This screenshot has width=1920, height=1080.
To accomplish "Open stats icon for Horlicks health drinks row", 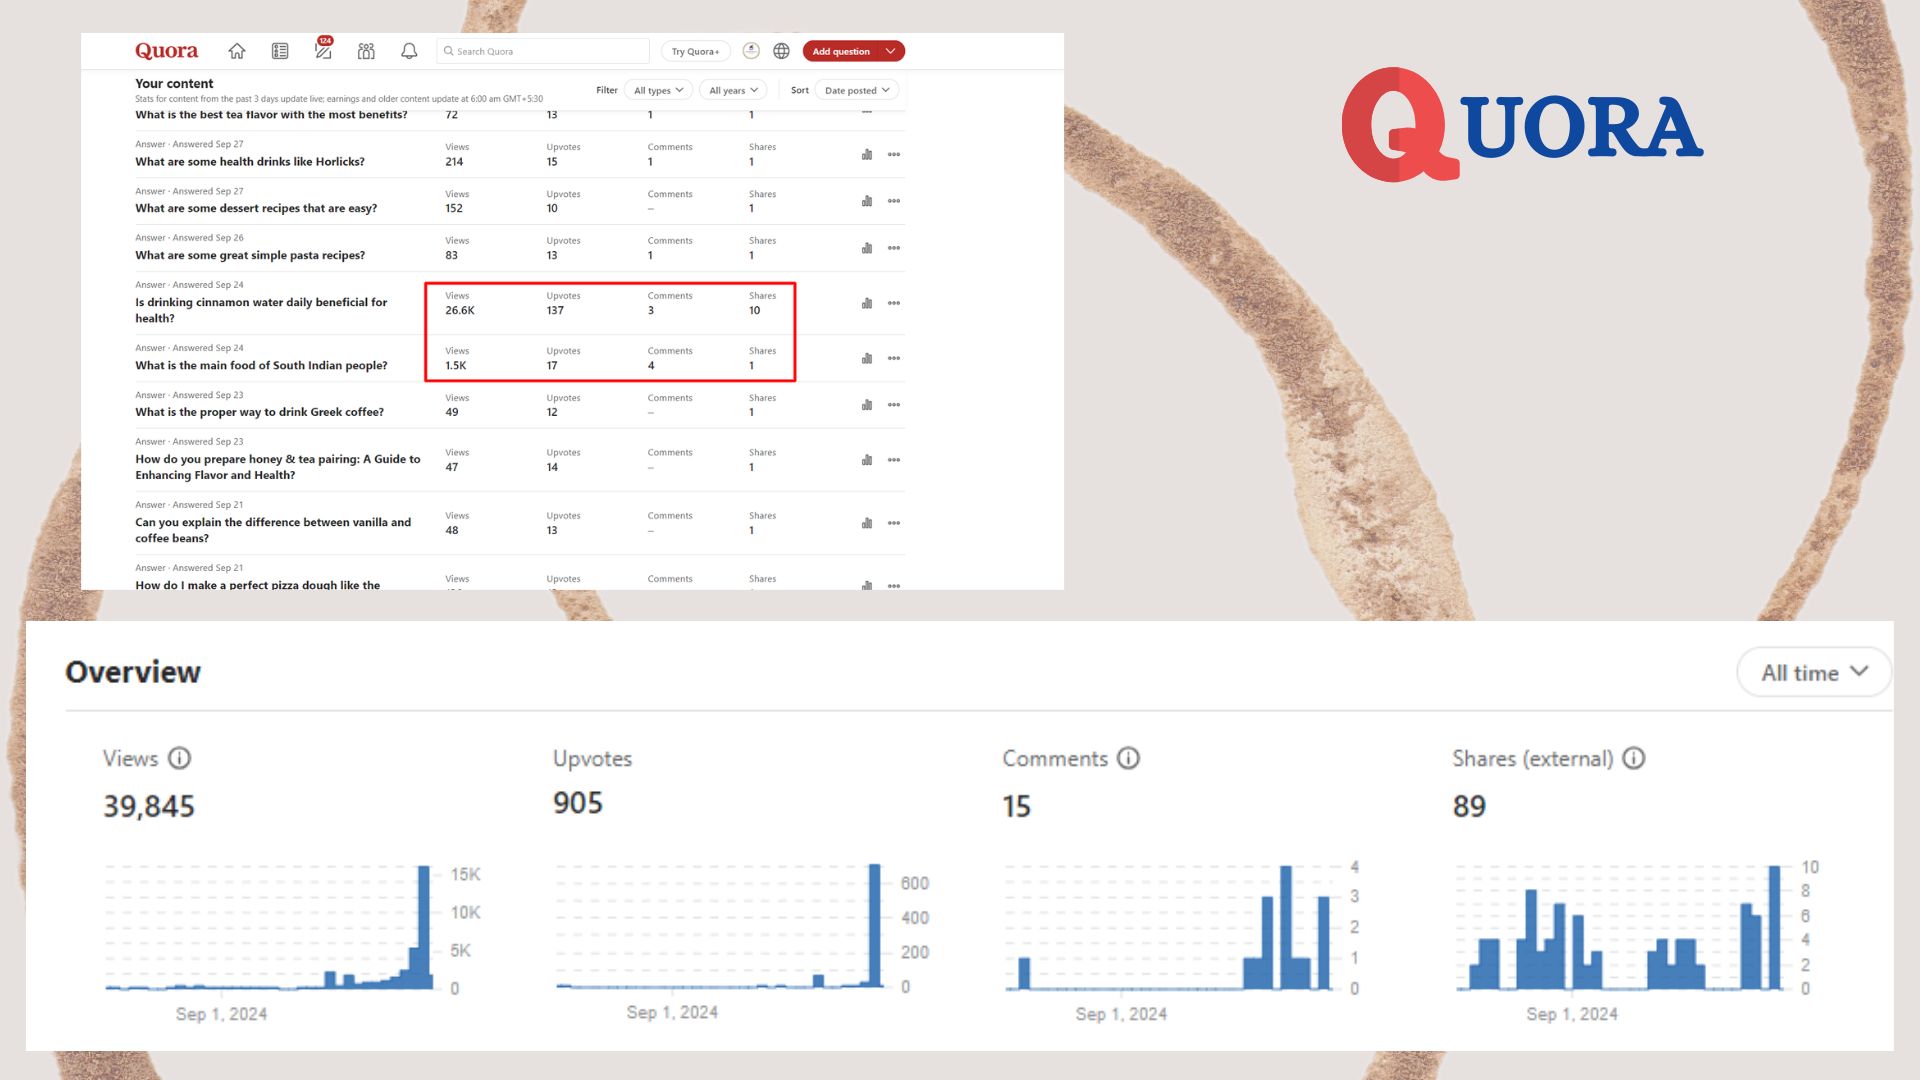I will [x=867, y=154].
